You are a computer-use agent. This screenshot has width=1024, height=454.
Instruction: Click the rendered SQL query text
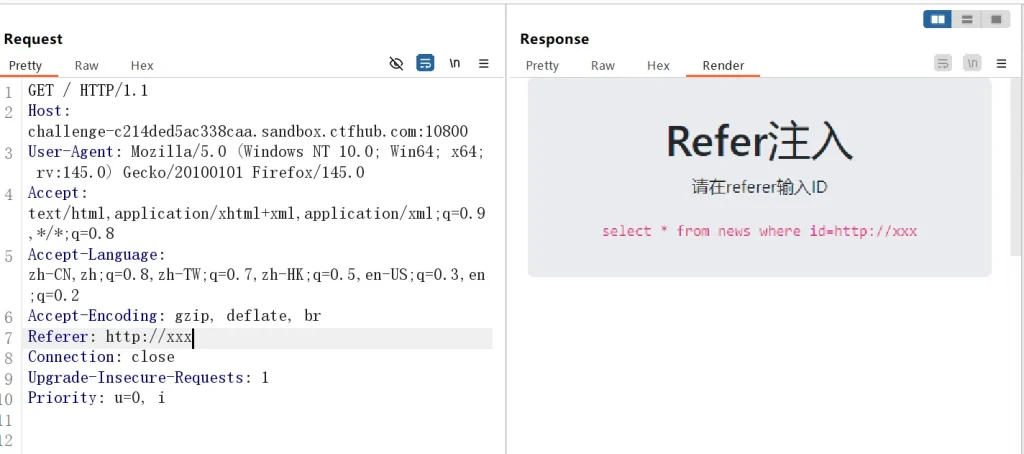(x=759, y=231)
